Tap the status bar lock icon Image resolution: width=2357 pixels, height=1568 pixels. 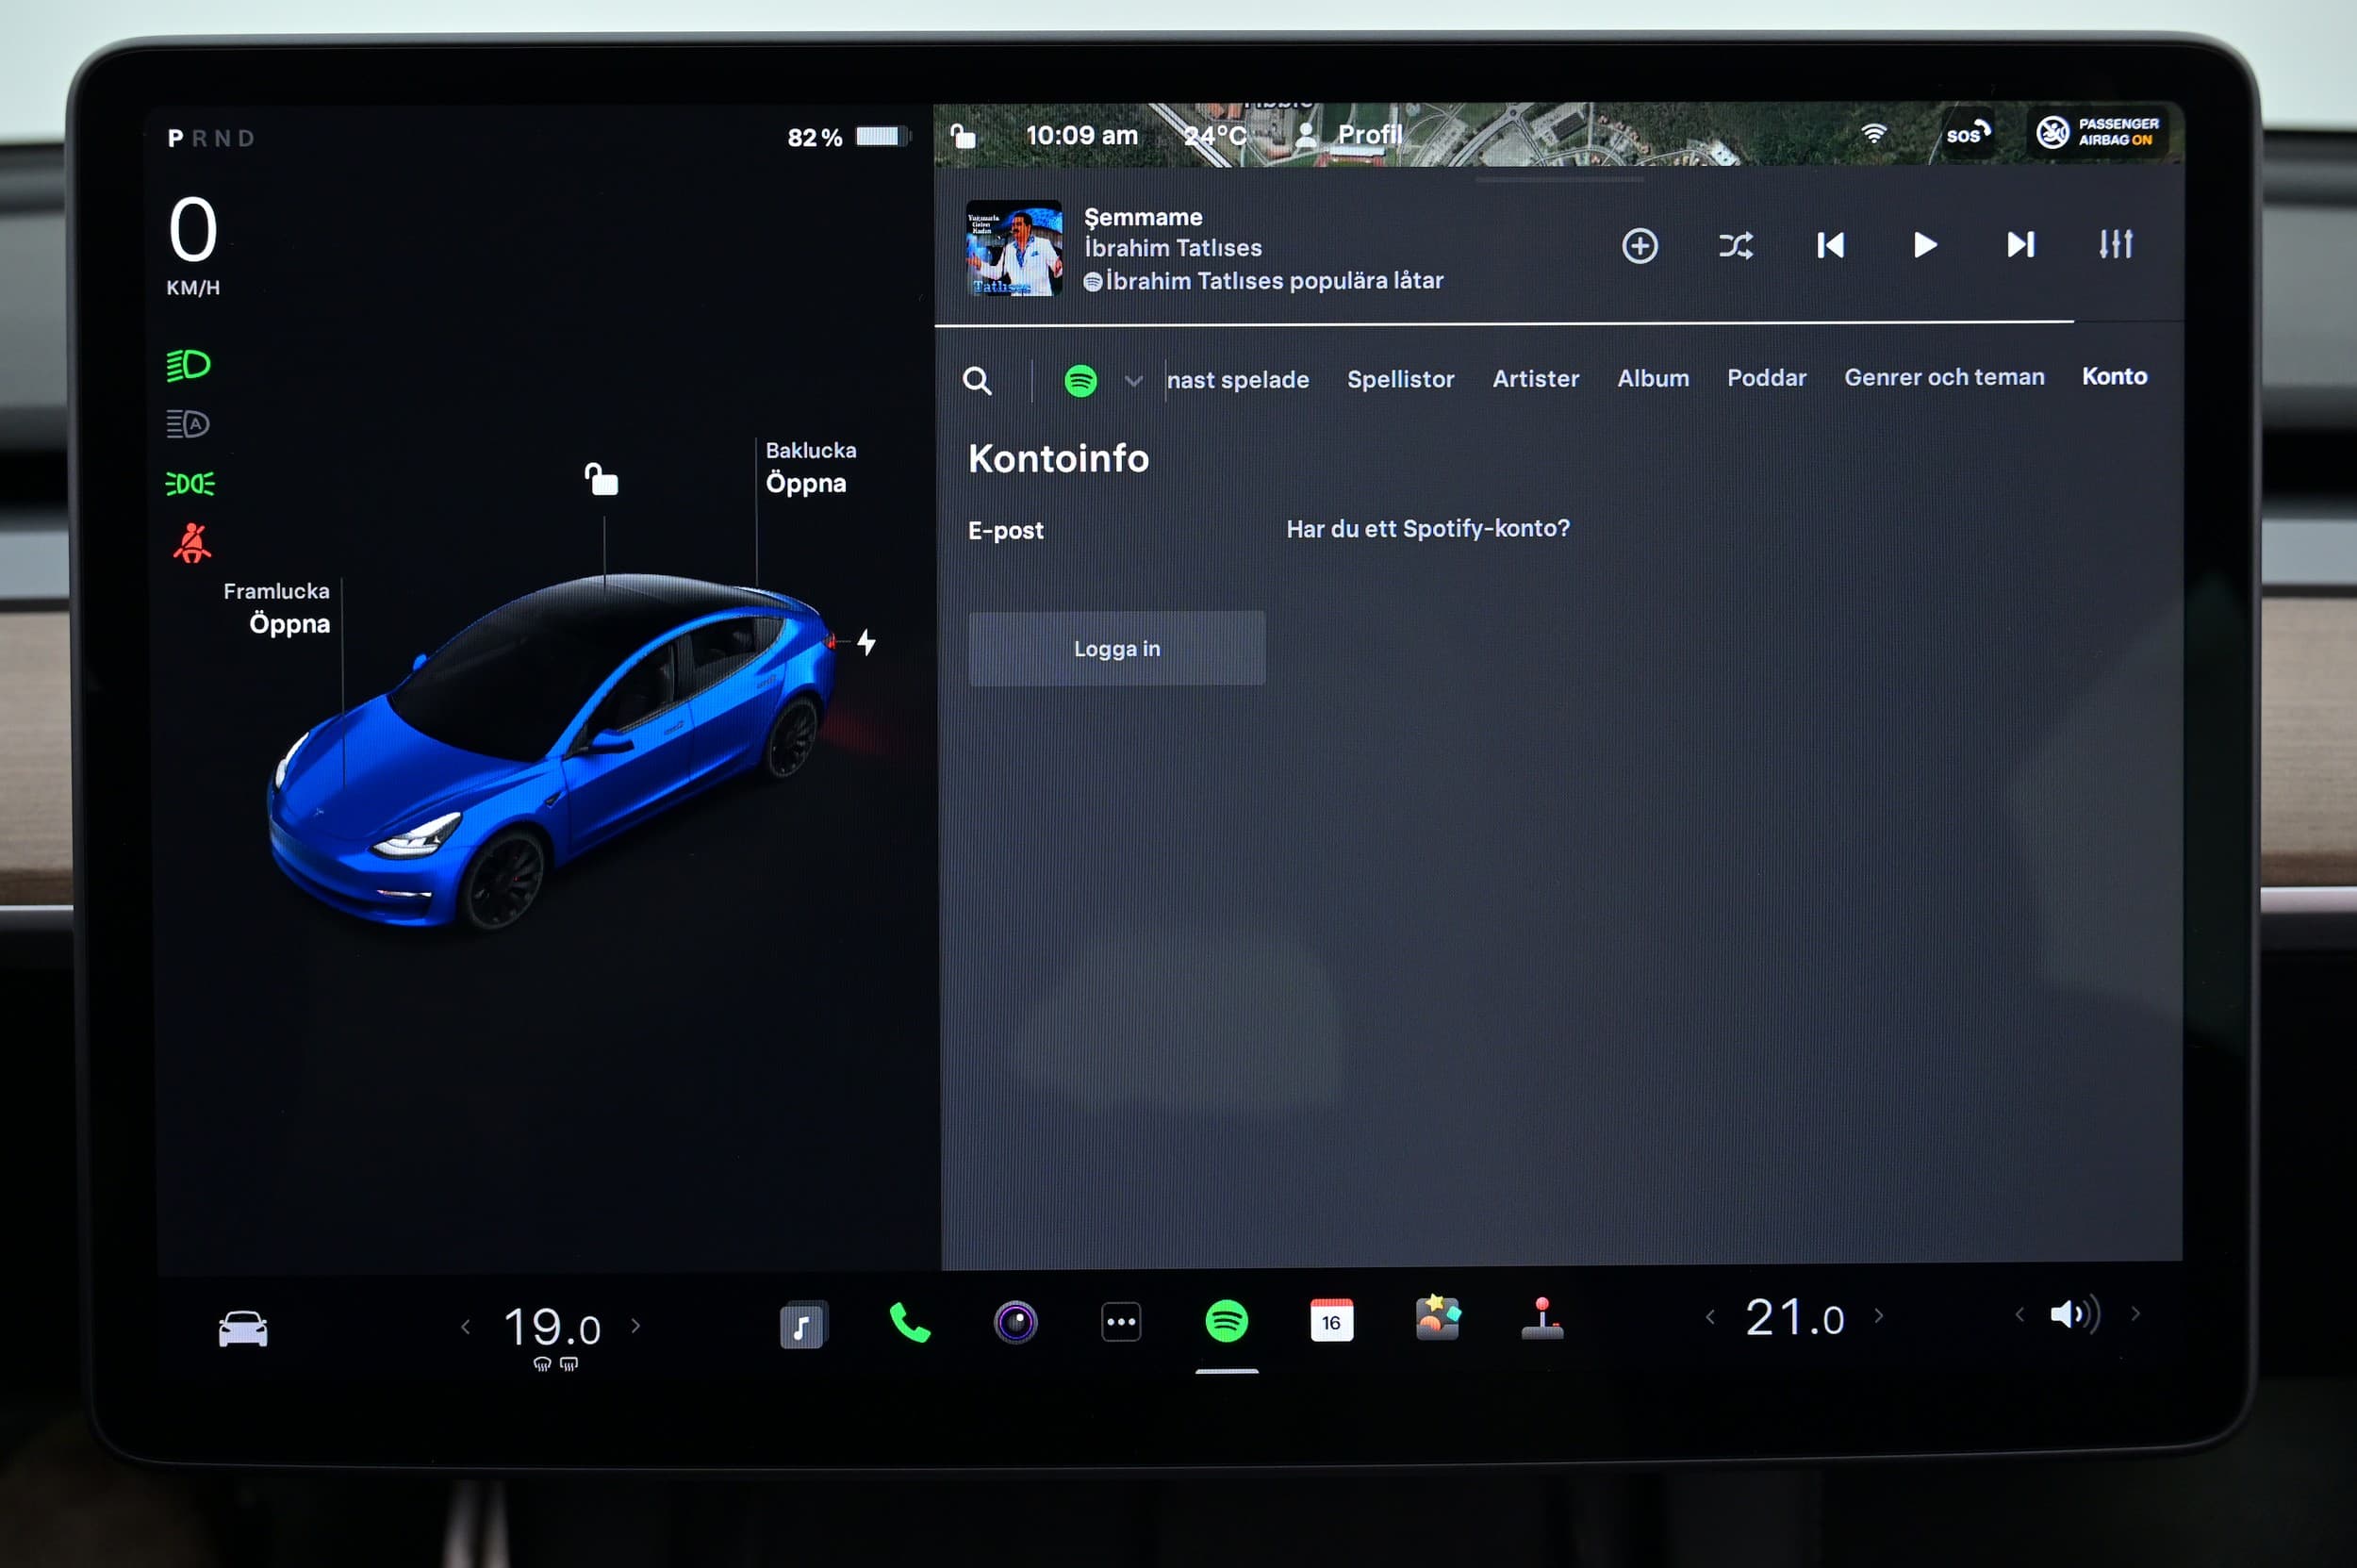(962, 135)
